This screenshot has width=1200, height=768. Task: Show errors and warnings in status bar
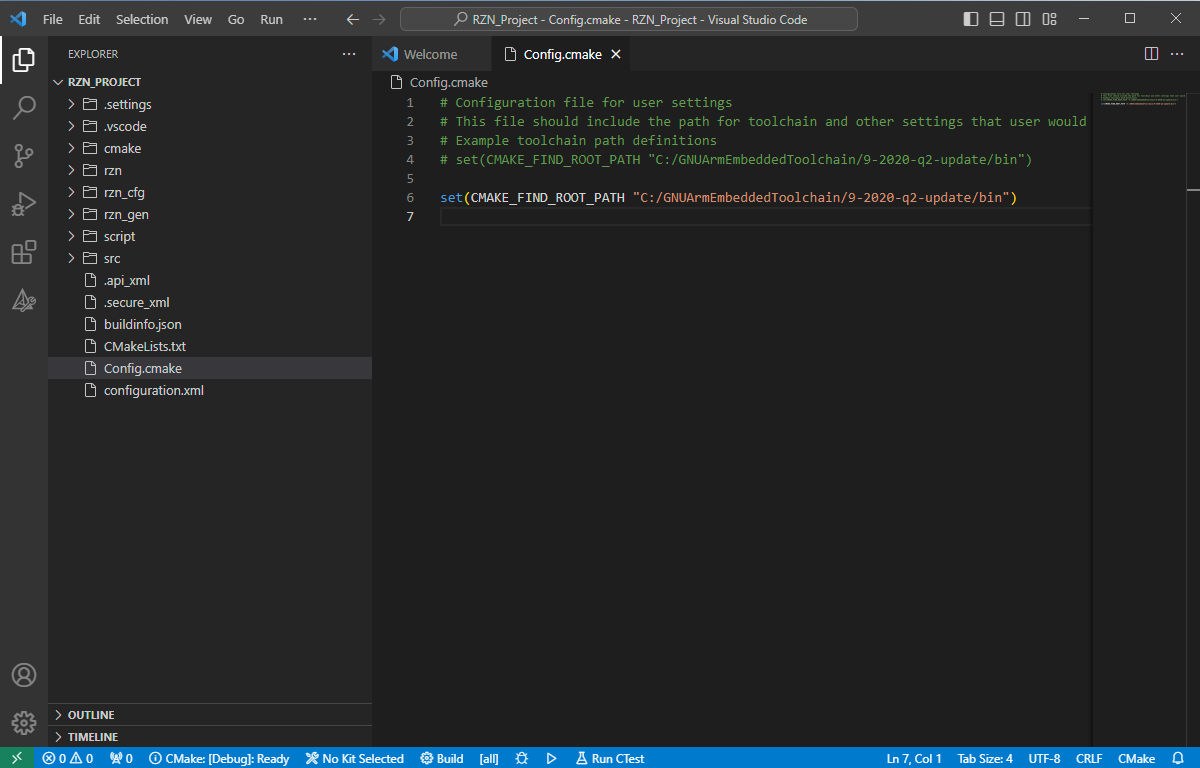(68, 758)
